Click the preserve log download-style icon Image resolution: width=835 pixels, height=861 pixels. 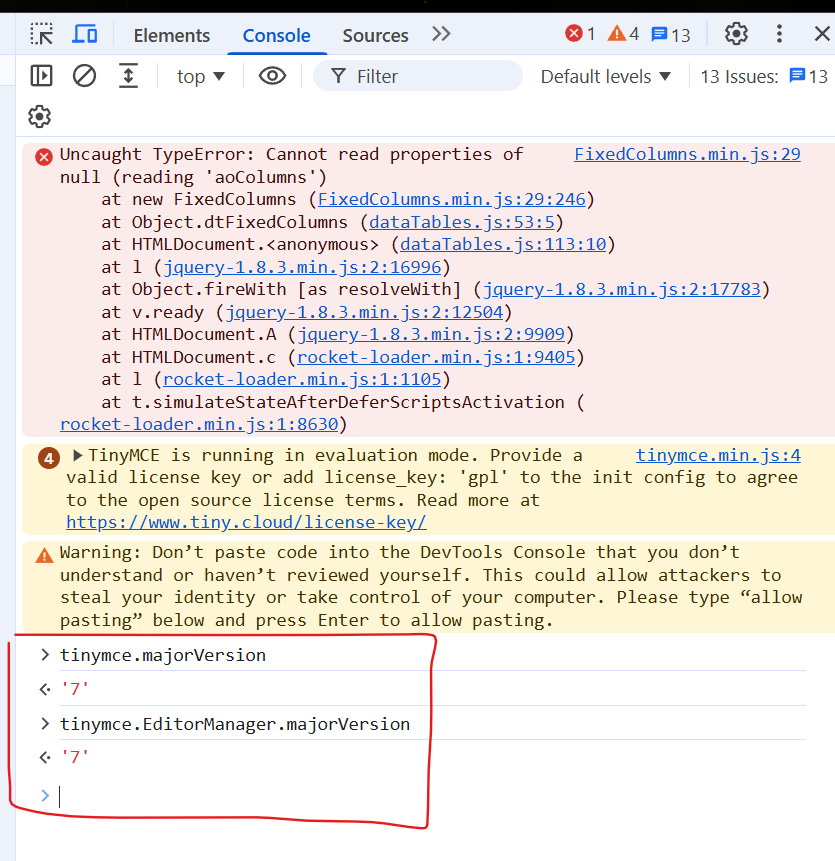coord(128,76)
